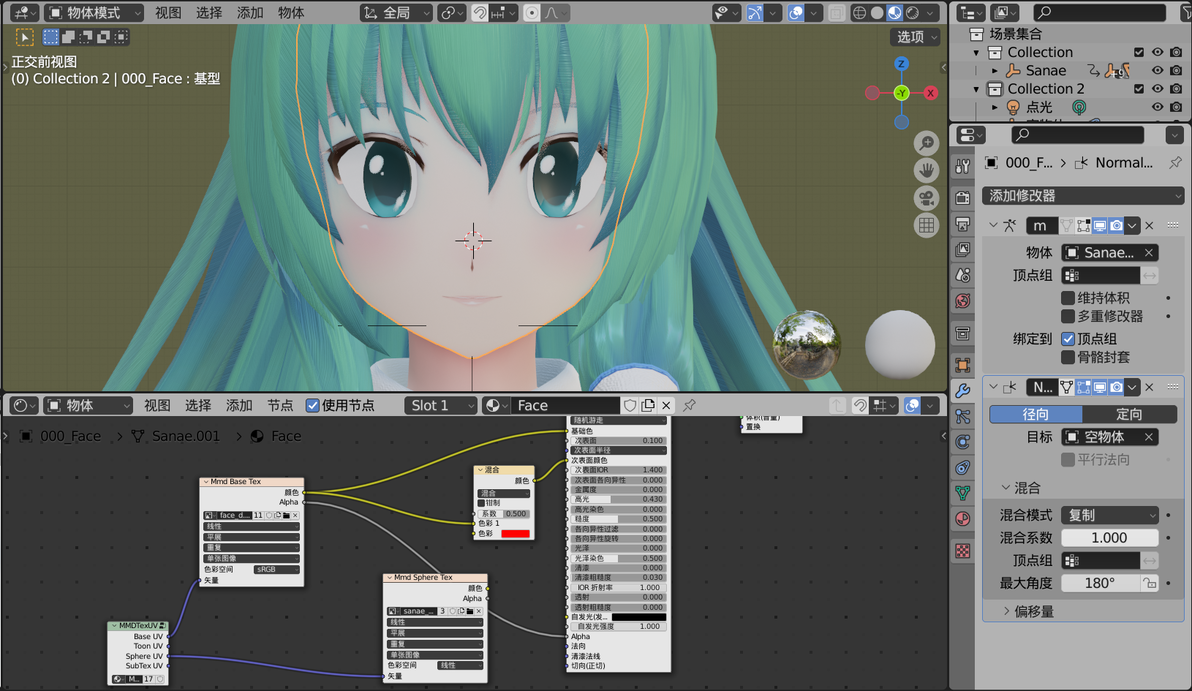
Task: Click the node editor pin icon
Action: [690, 405]
